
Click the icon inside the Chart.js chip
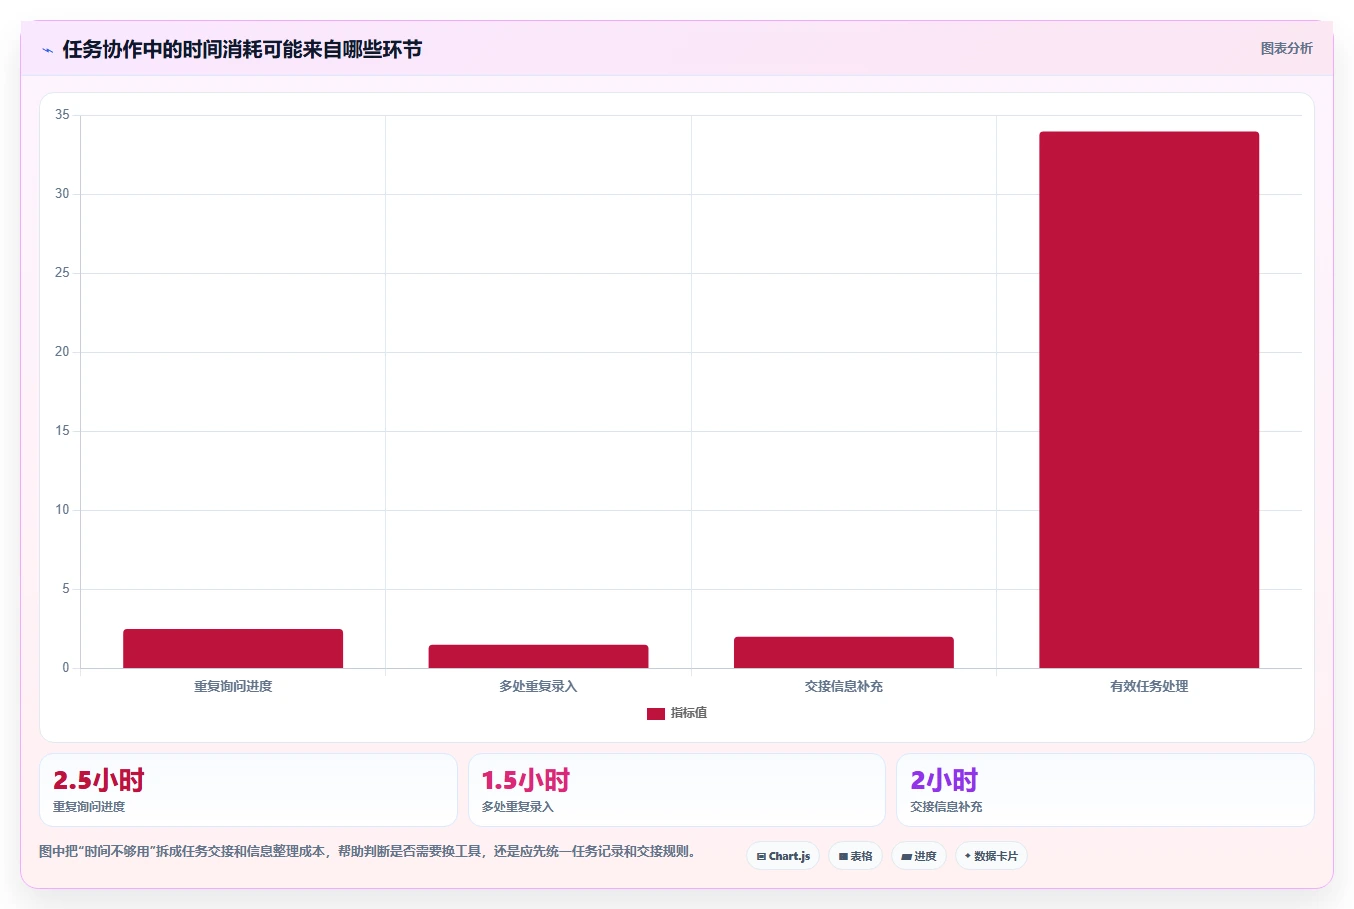[x=761, y=857]
